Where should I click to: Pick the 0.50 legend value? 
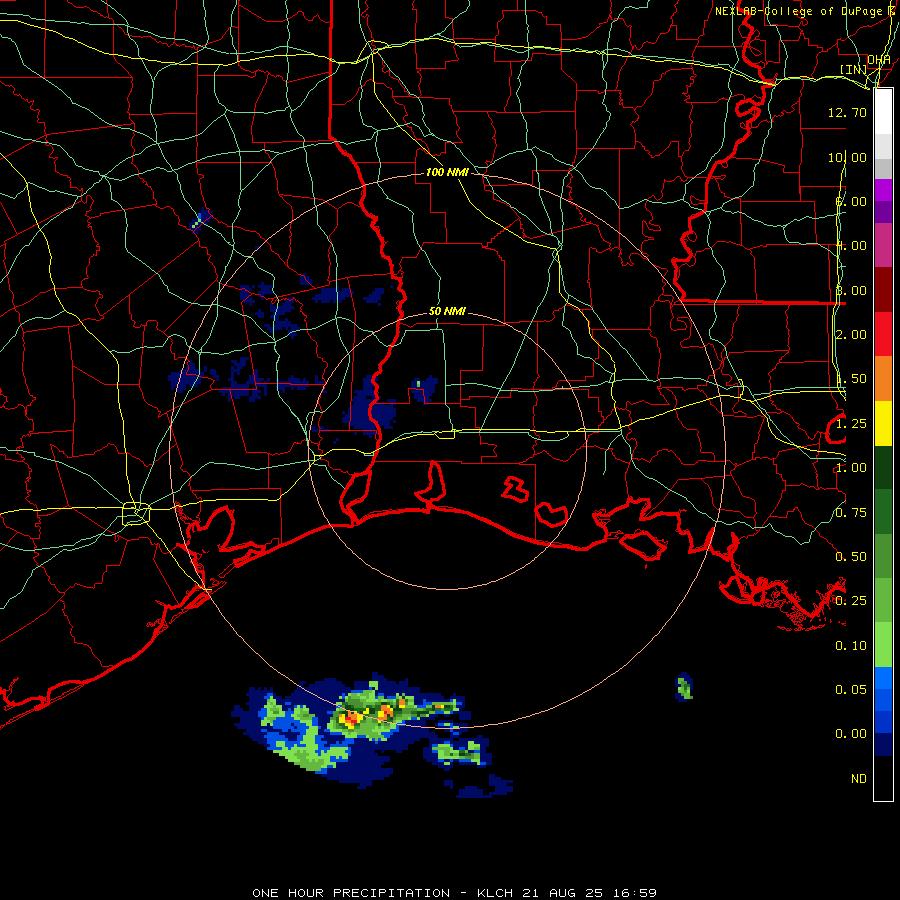tap(851, 557)
